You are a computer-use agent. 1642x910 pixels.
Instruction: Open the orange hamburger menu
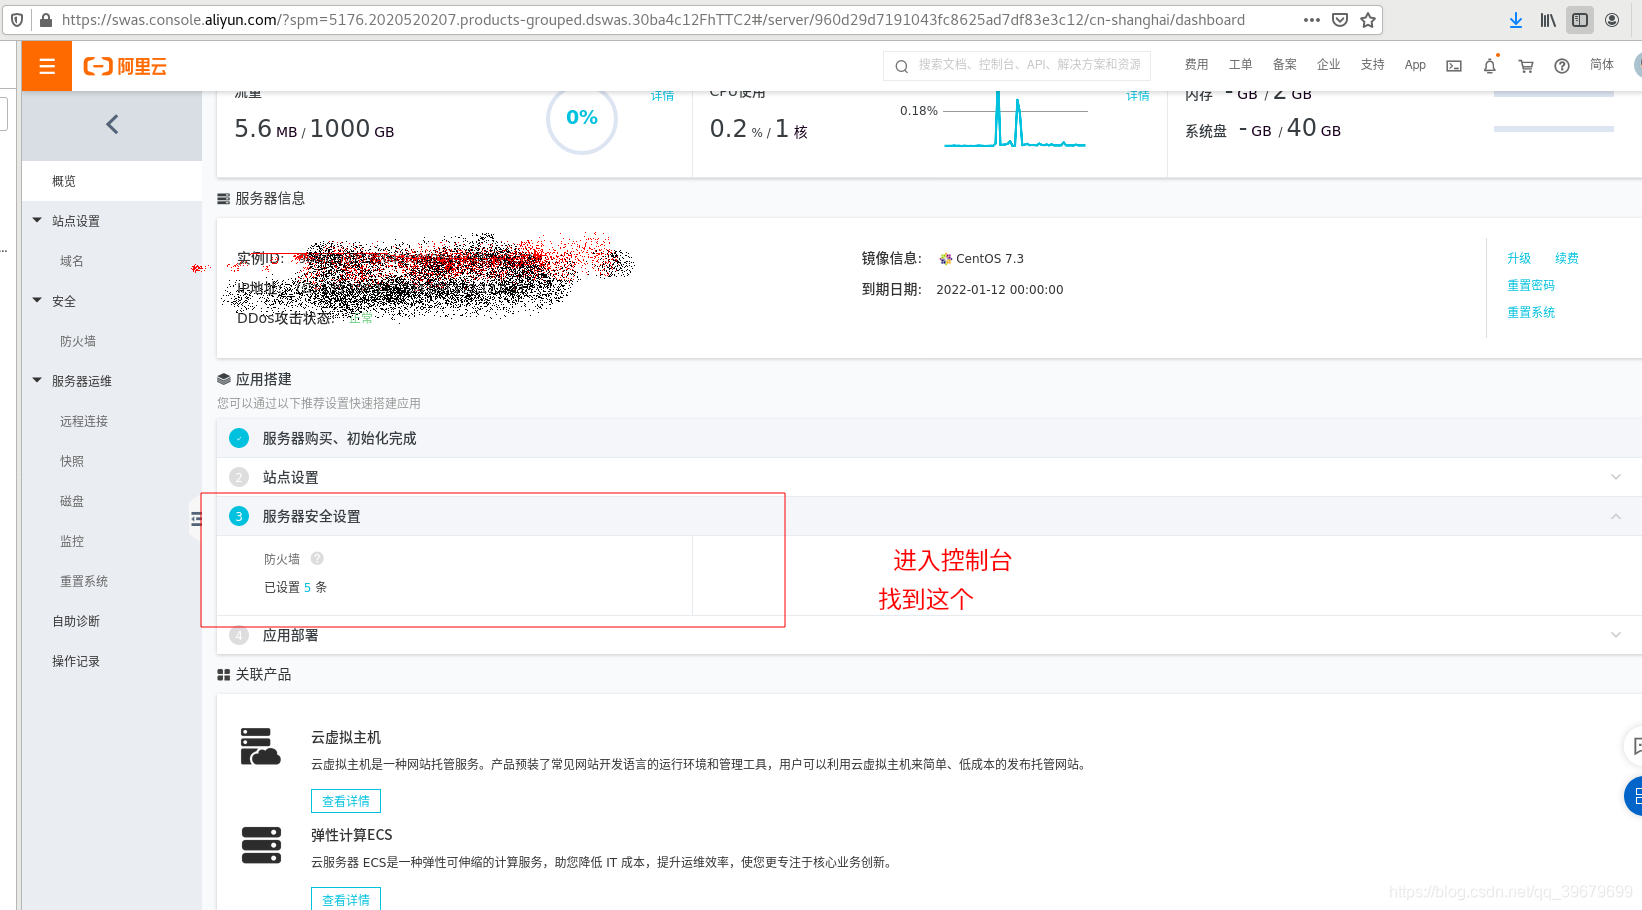coord(46,66)
